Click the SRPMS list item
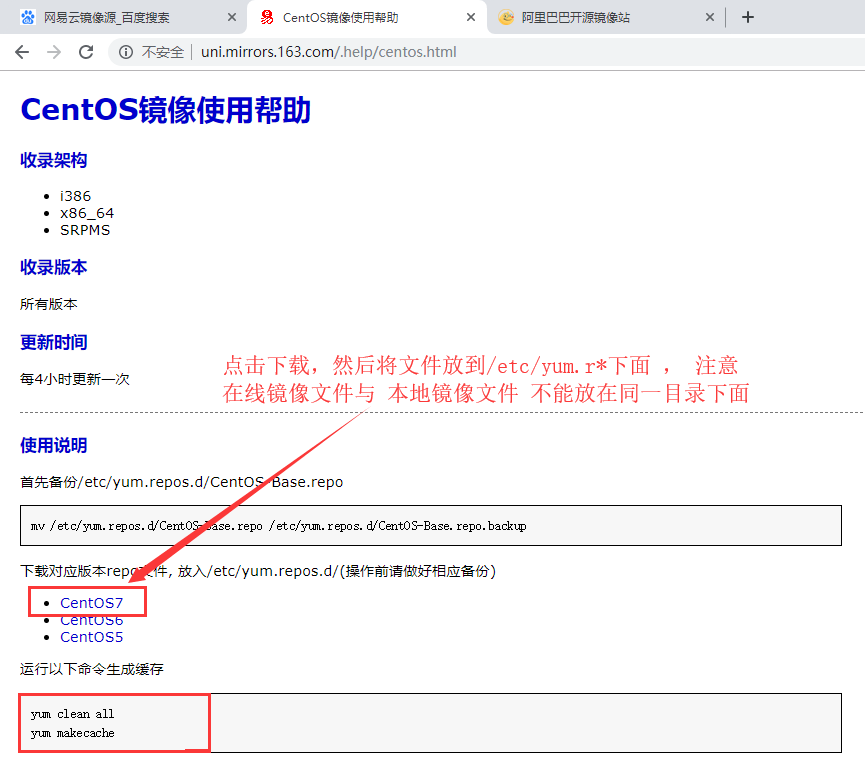This screenshot has width=865, height=762. [85, 230]
